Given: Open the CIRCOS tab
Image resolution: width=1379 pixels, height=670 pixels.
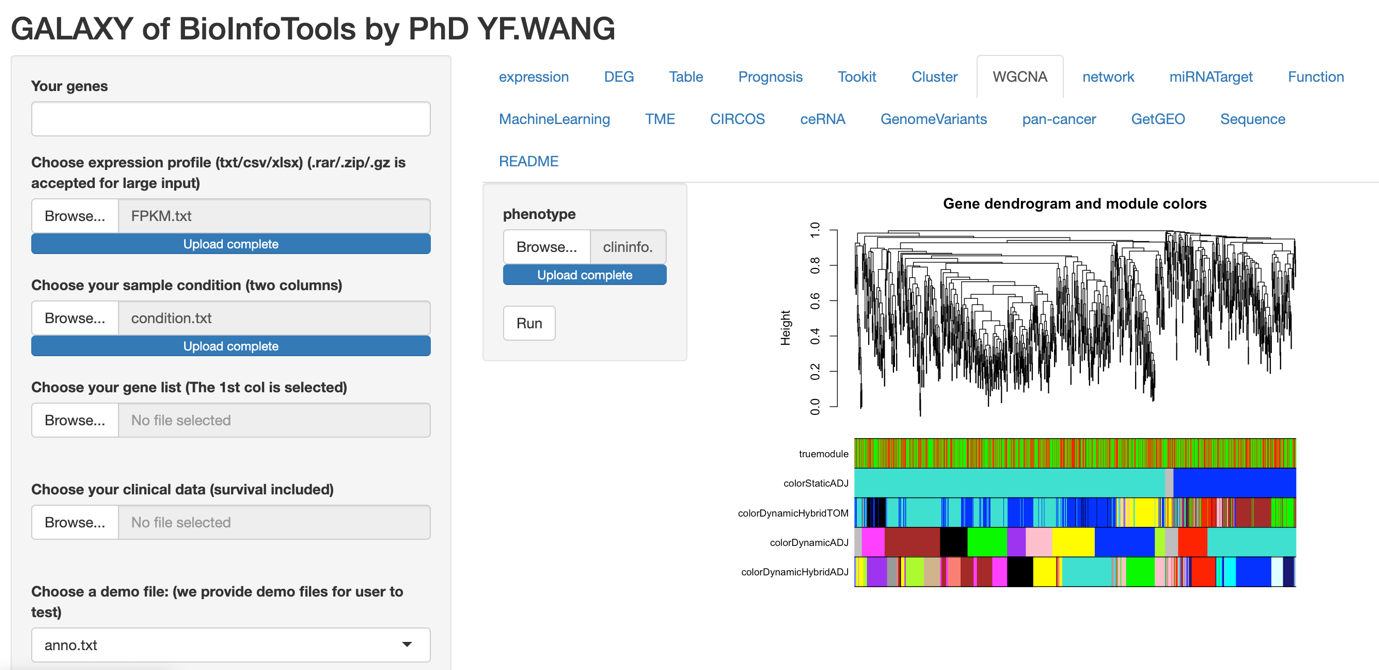Looking at the screenshot, I should [737, 119].
